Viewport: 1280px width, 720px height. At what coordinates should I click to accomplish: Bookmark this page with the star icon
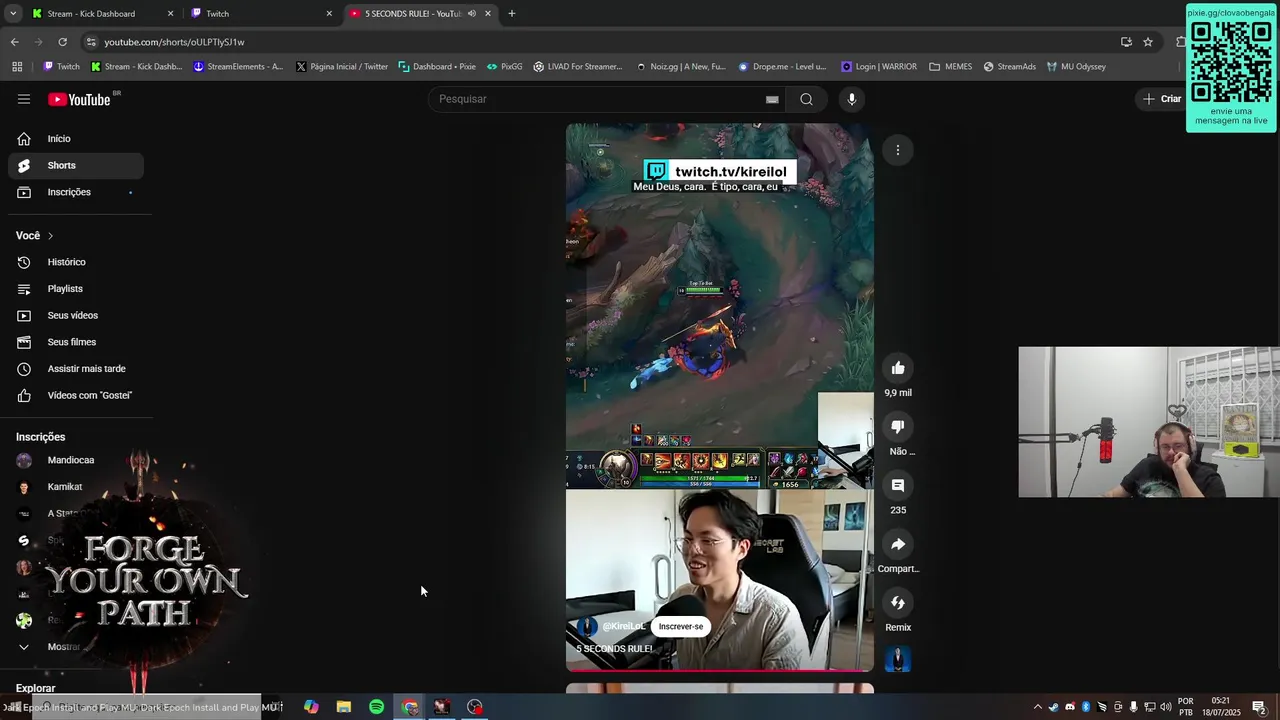point(1148,42)
